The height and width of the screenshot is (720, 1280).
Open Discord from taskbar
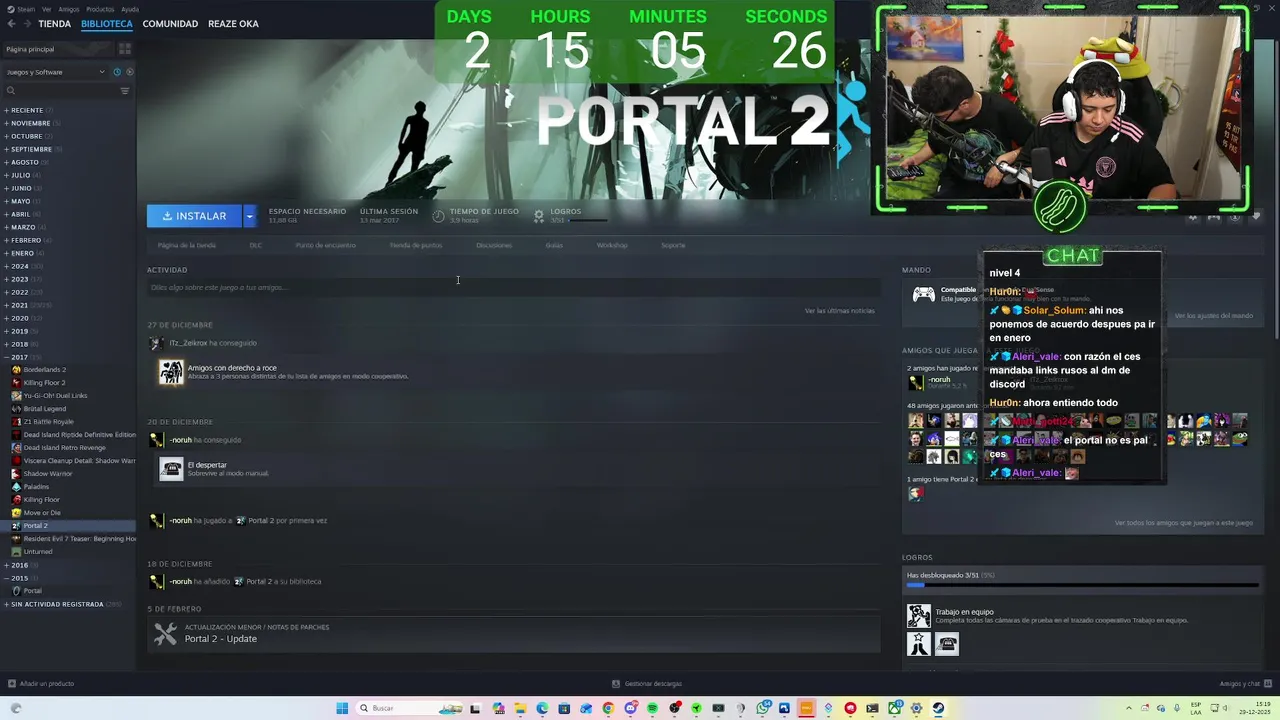630,708
